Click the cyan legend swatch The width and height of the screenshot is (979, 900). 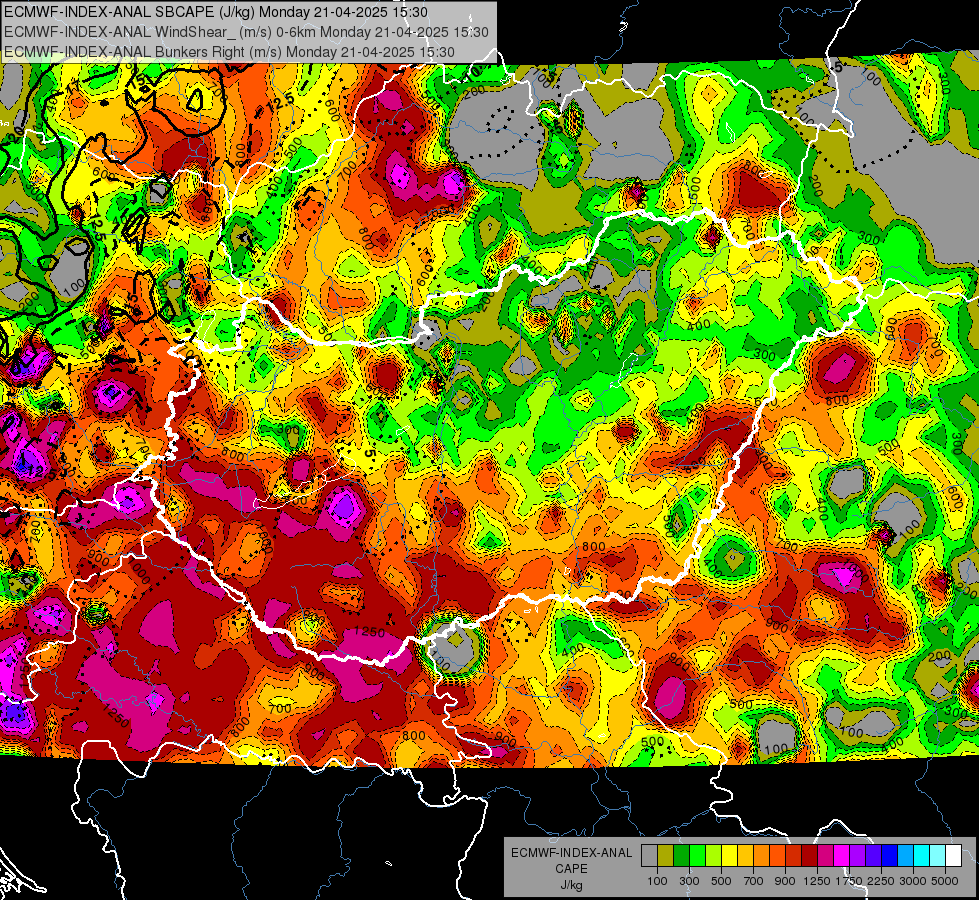point(922,855)
